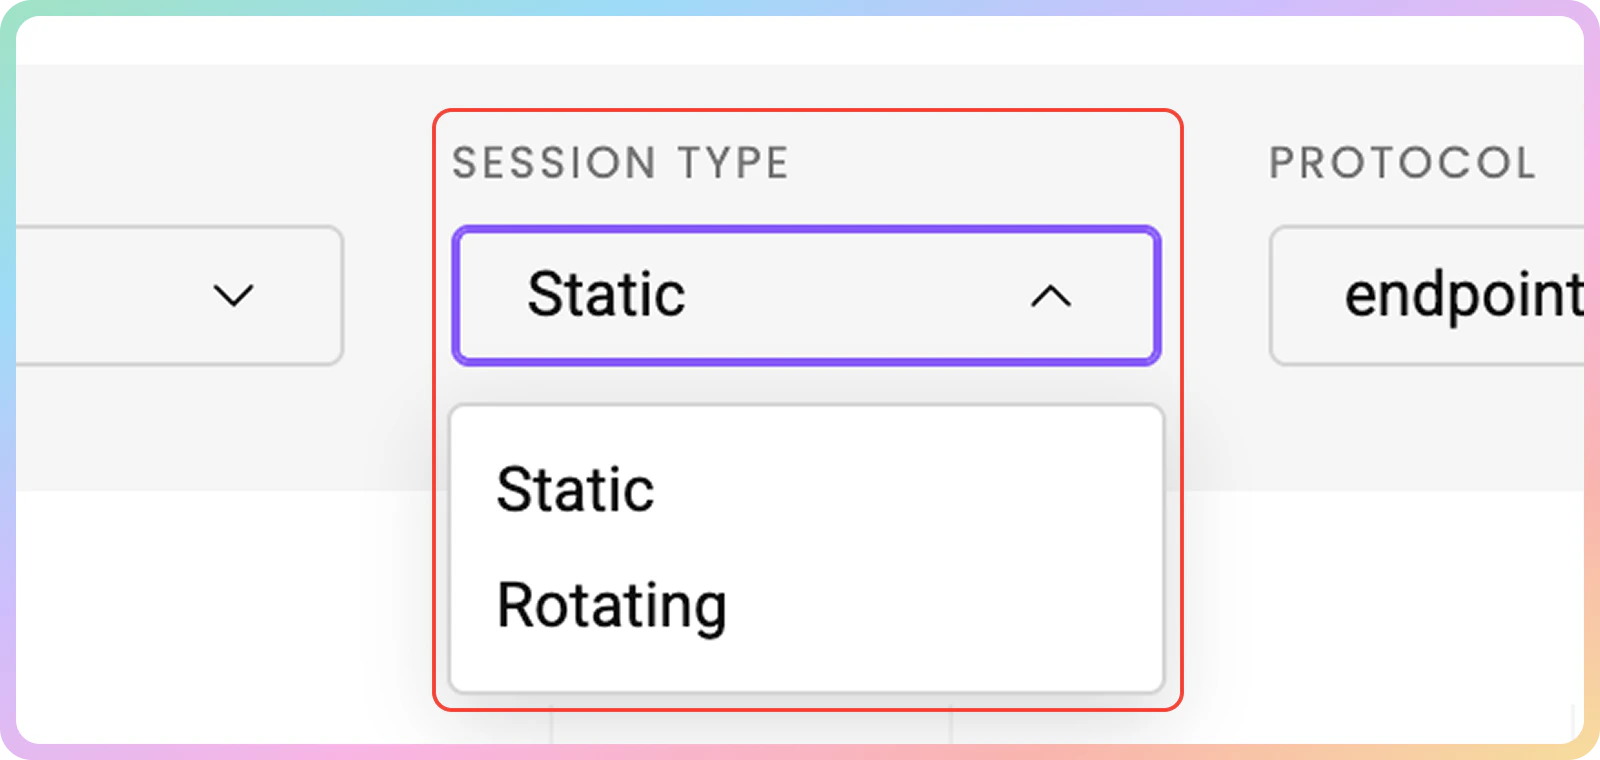Click gray background beneath left dropdown

coord(180,430)
